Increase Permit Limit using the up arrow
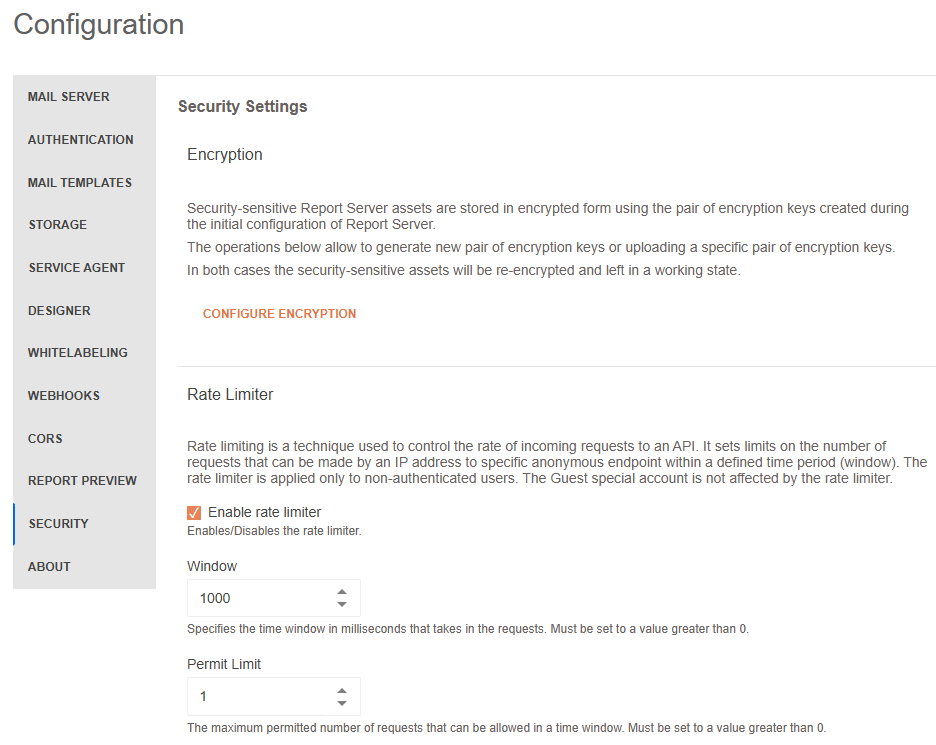 (341, 690)
